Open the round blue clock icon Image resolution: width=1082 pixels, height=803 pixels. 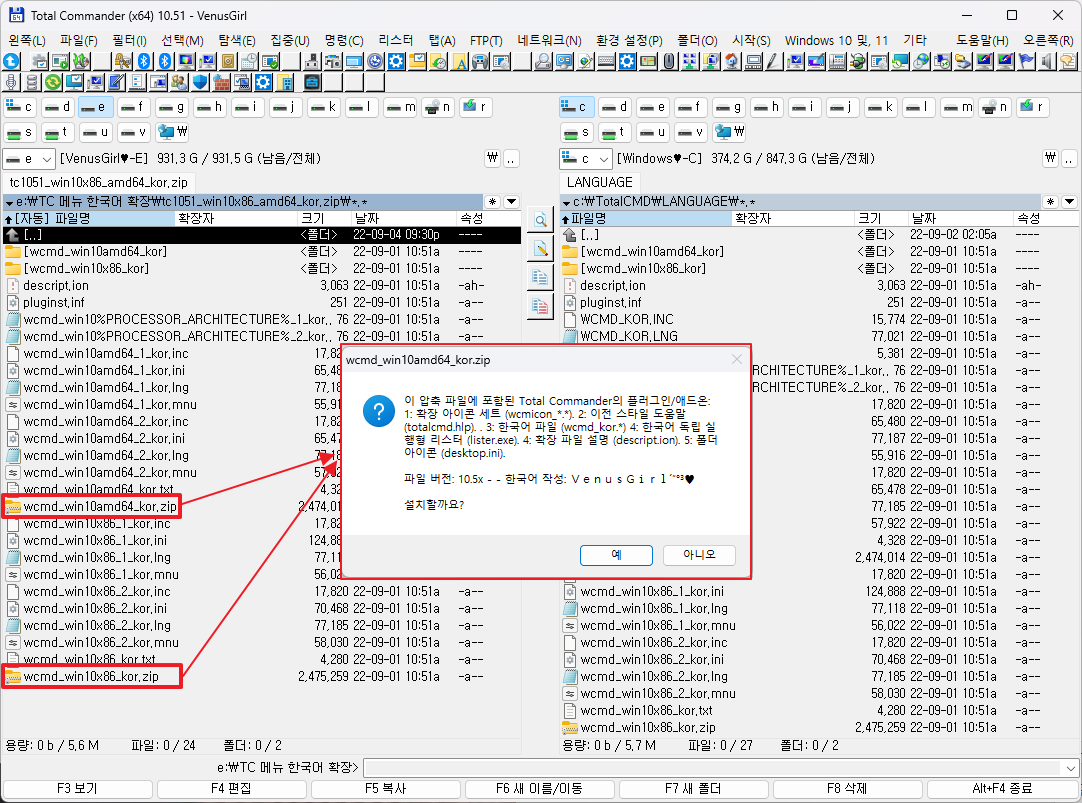375,61
